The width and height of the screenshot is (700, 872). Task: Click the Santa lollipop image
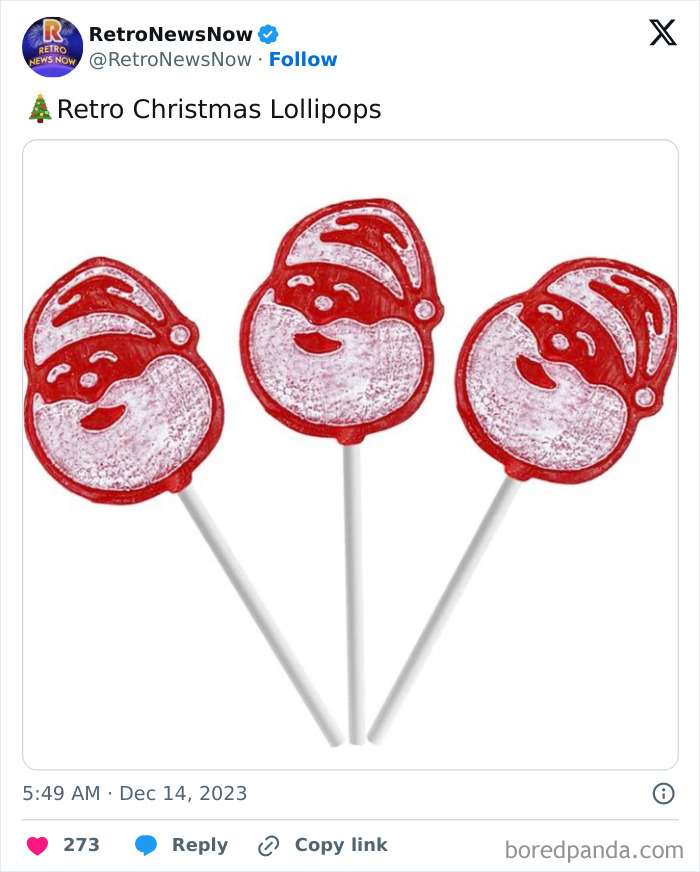pos(350,450)
